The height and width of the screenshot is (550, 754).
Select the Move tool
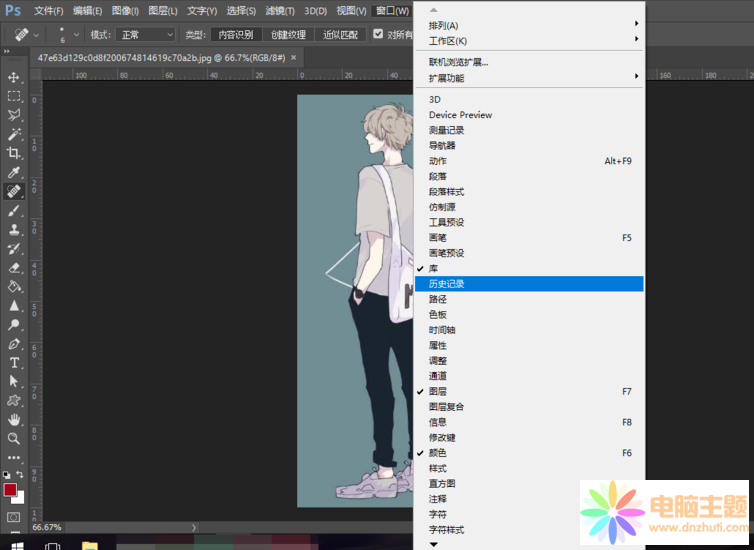tap(14, 77)
